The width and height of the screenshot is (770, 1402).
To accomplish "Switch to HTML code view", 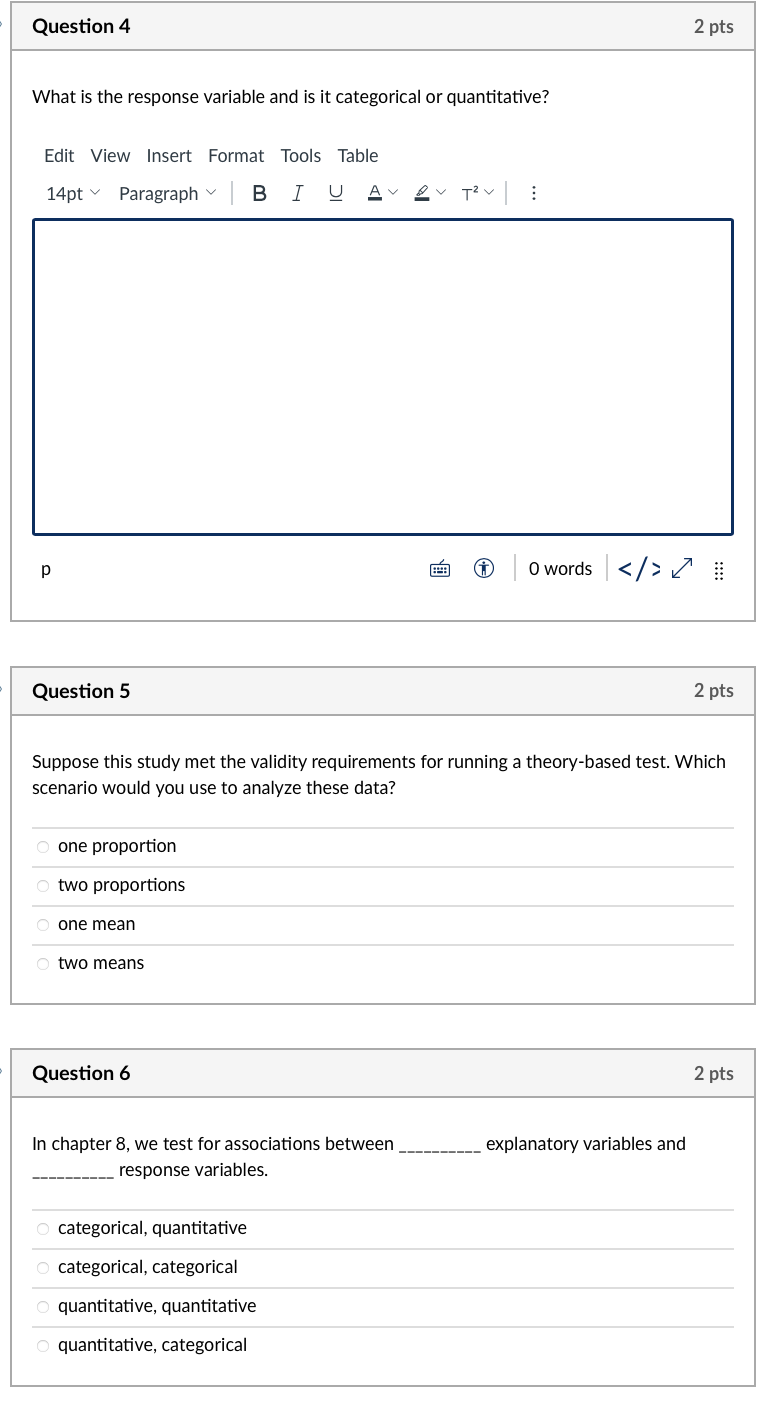I will pyautogui.click(x=638, y=568).
